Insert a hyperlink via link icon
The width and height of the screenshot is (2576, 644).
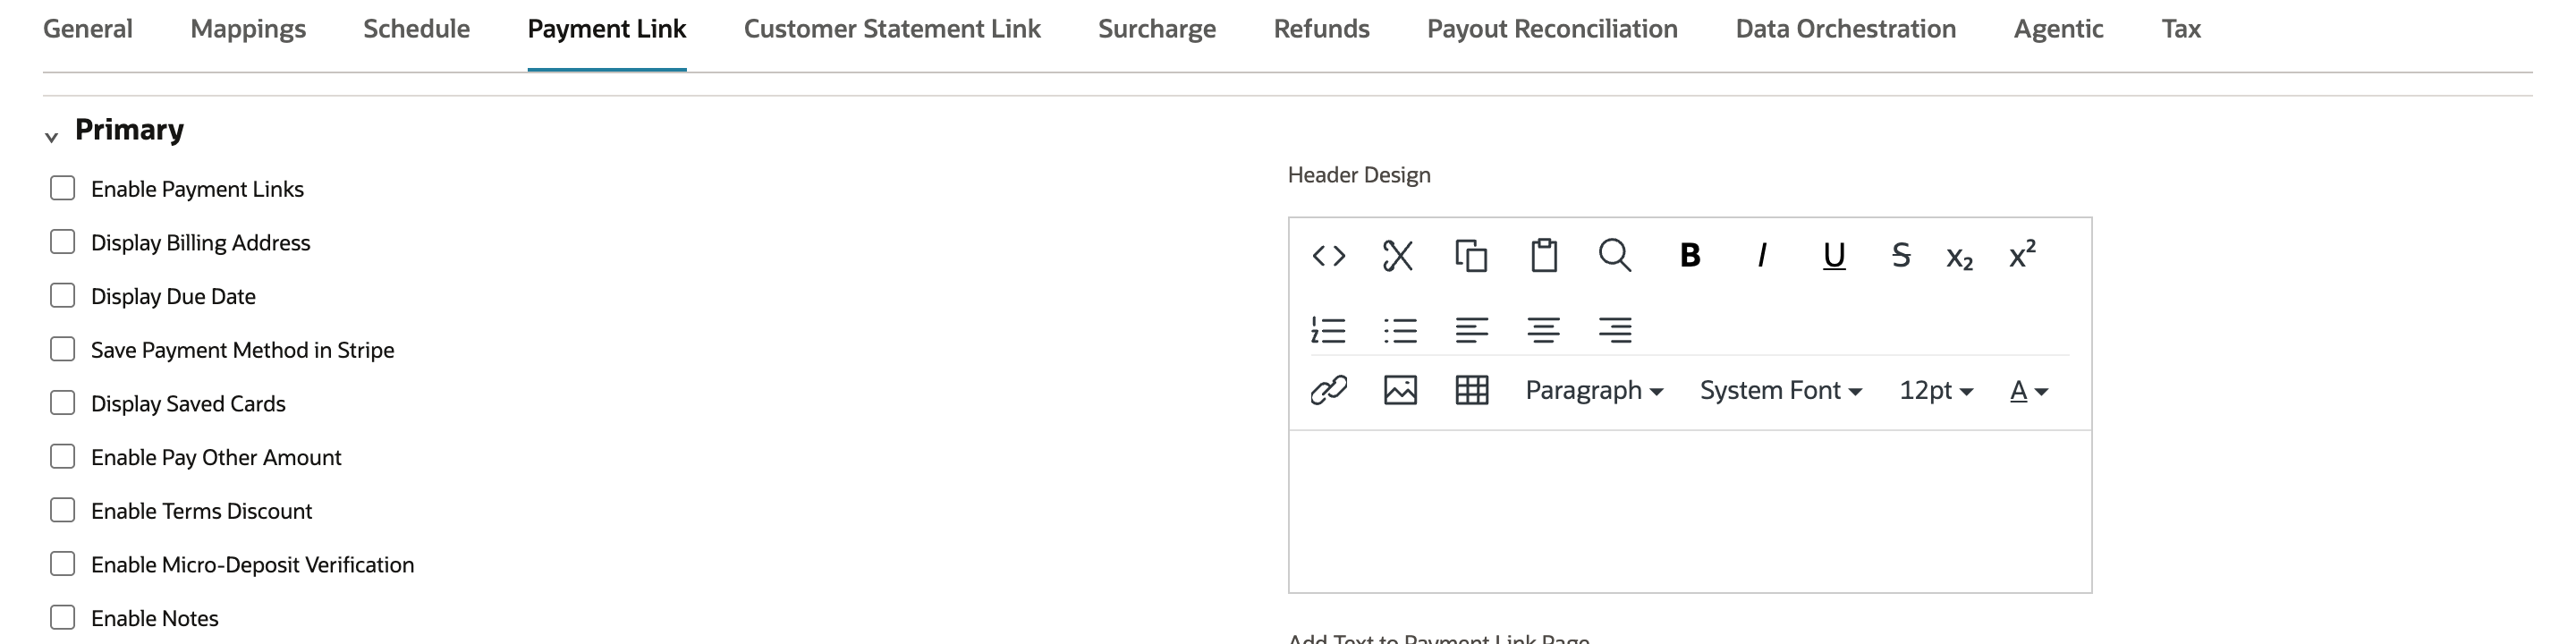pos(1329,390)
